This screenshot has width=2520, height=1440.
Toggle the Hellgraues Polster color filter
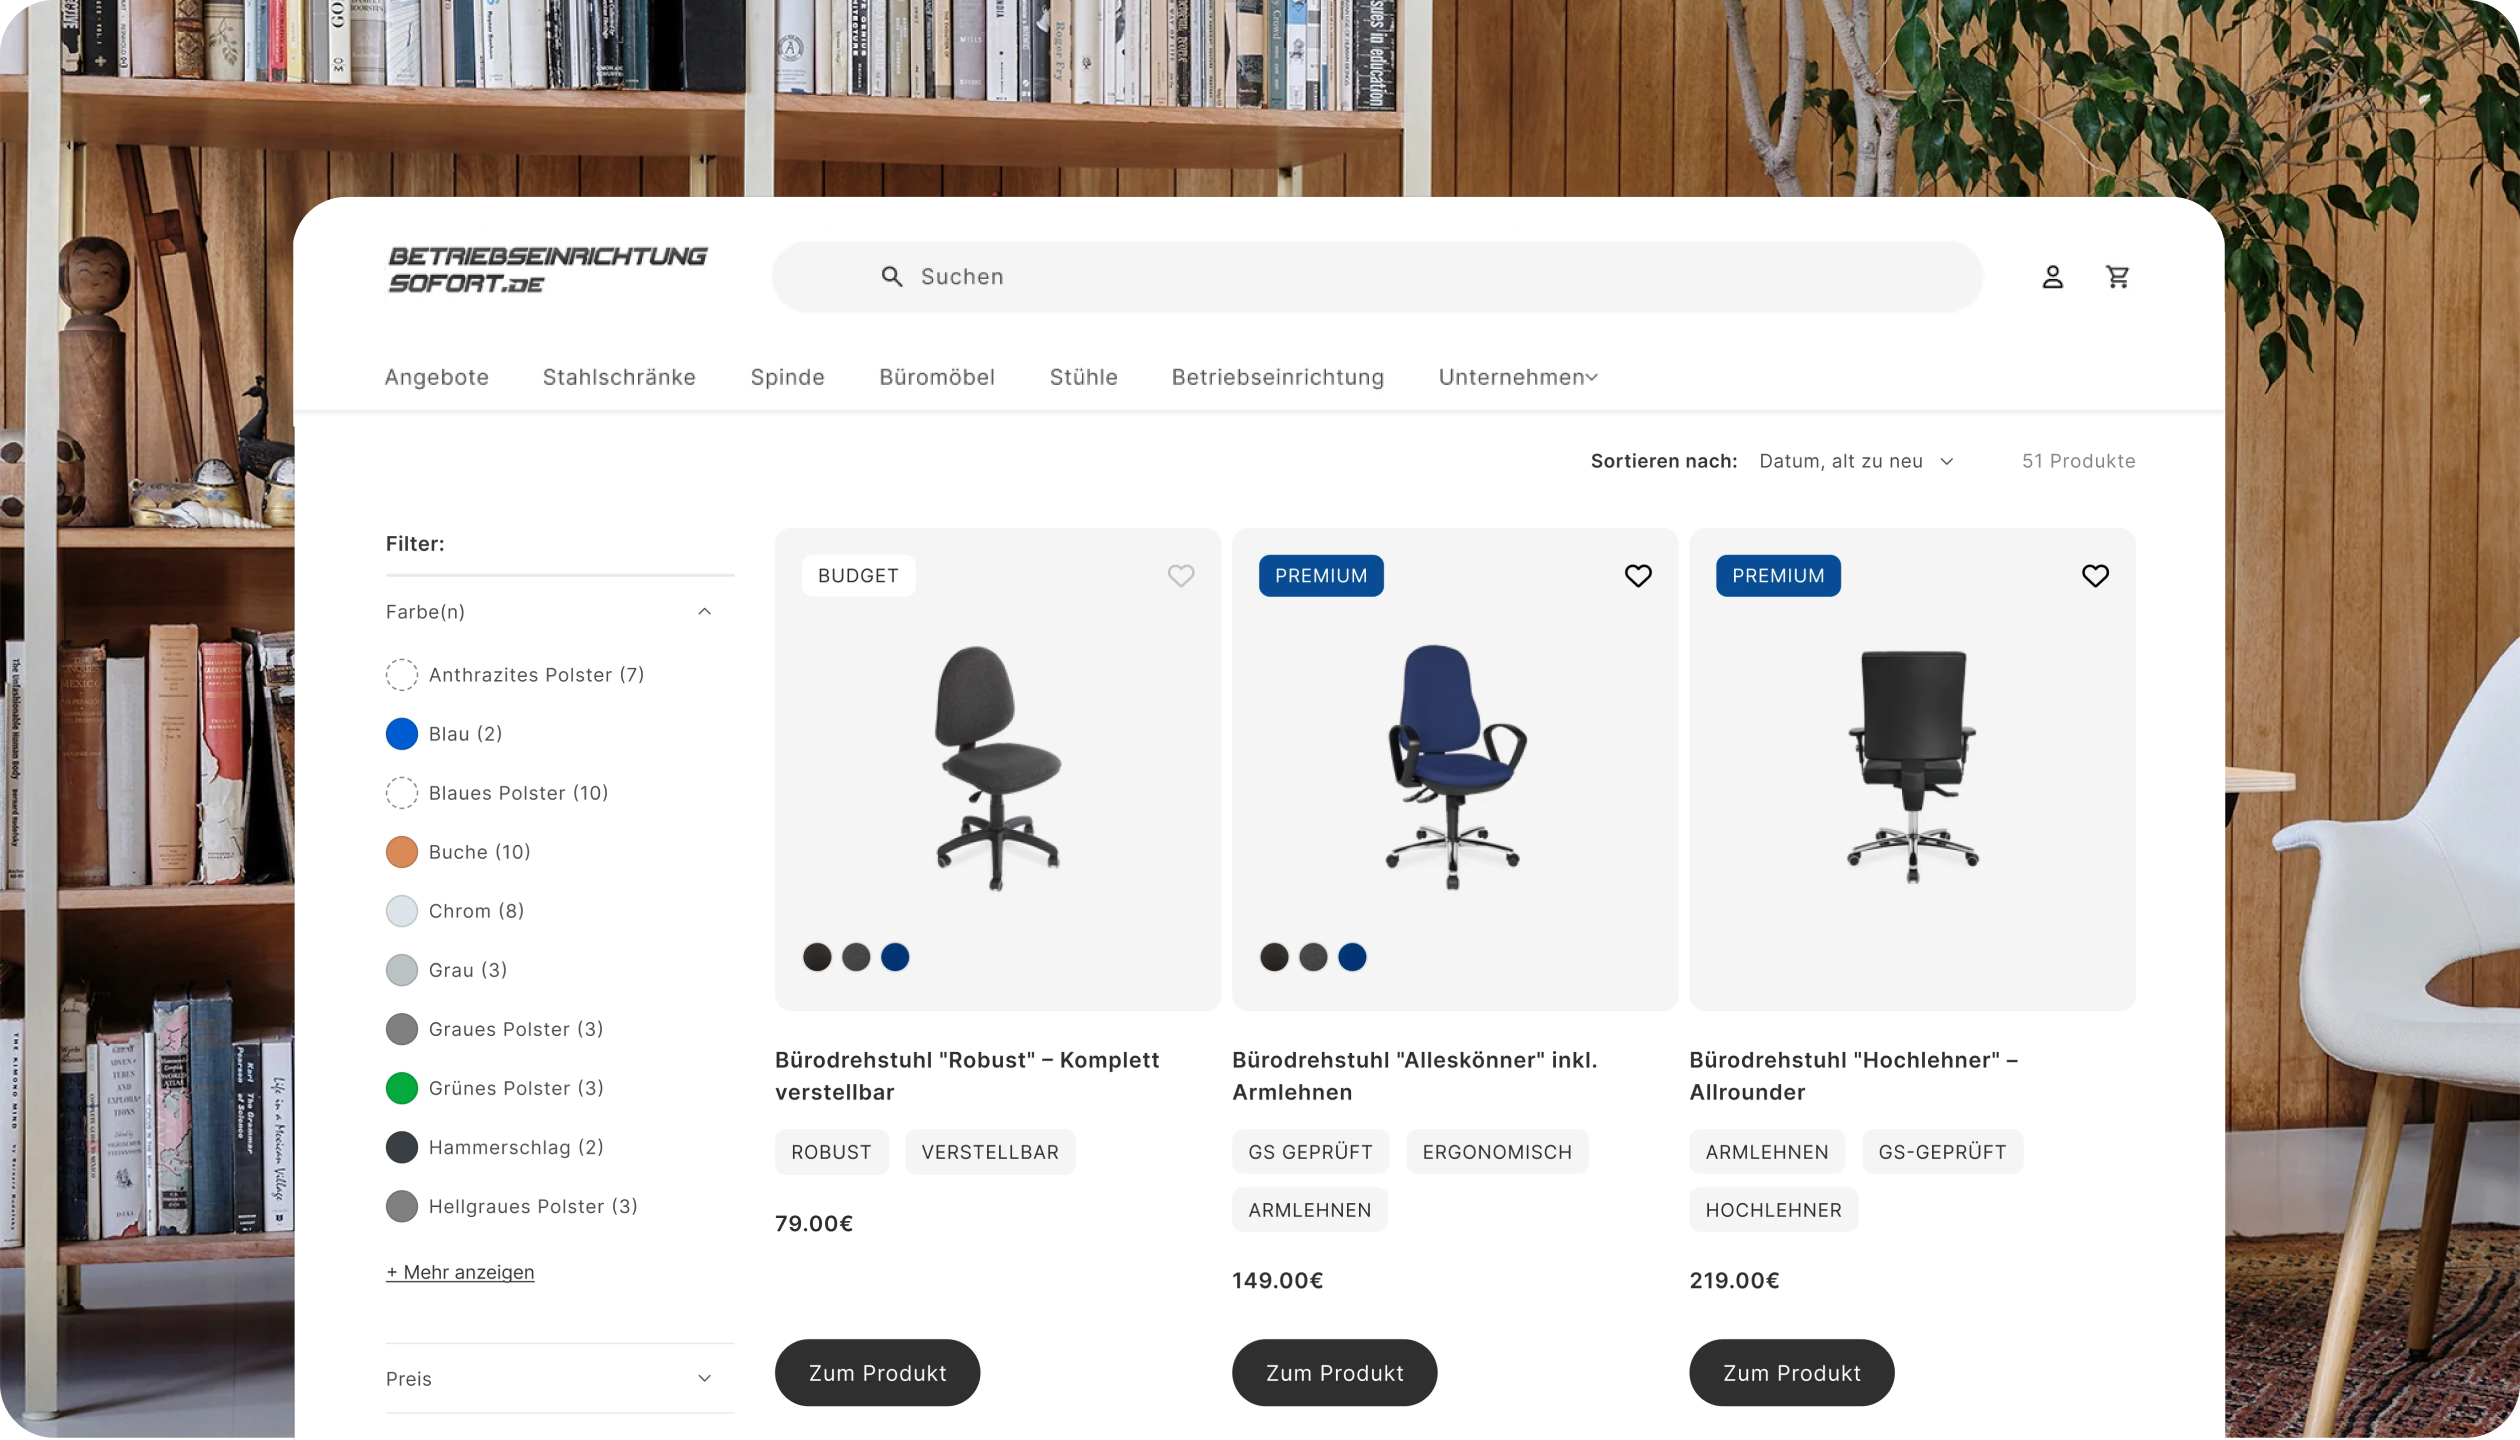(511, 1206)
